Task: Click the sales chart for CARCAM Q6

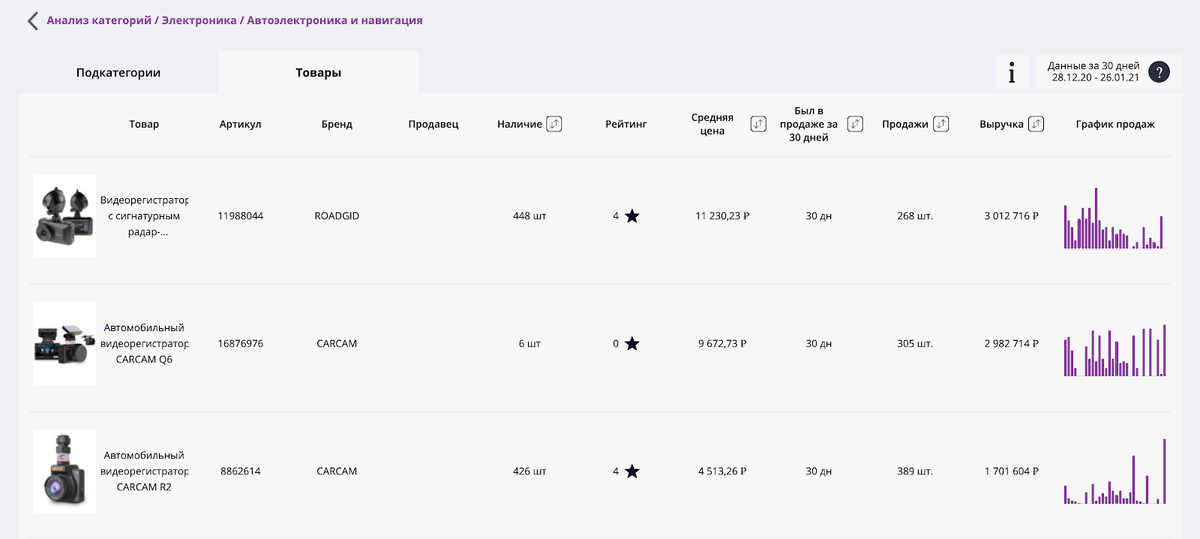Action: (x=1114, y=350)
